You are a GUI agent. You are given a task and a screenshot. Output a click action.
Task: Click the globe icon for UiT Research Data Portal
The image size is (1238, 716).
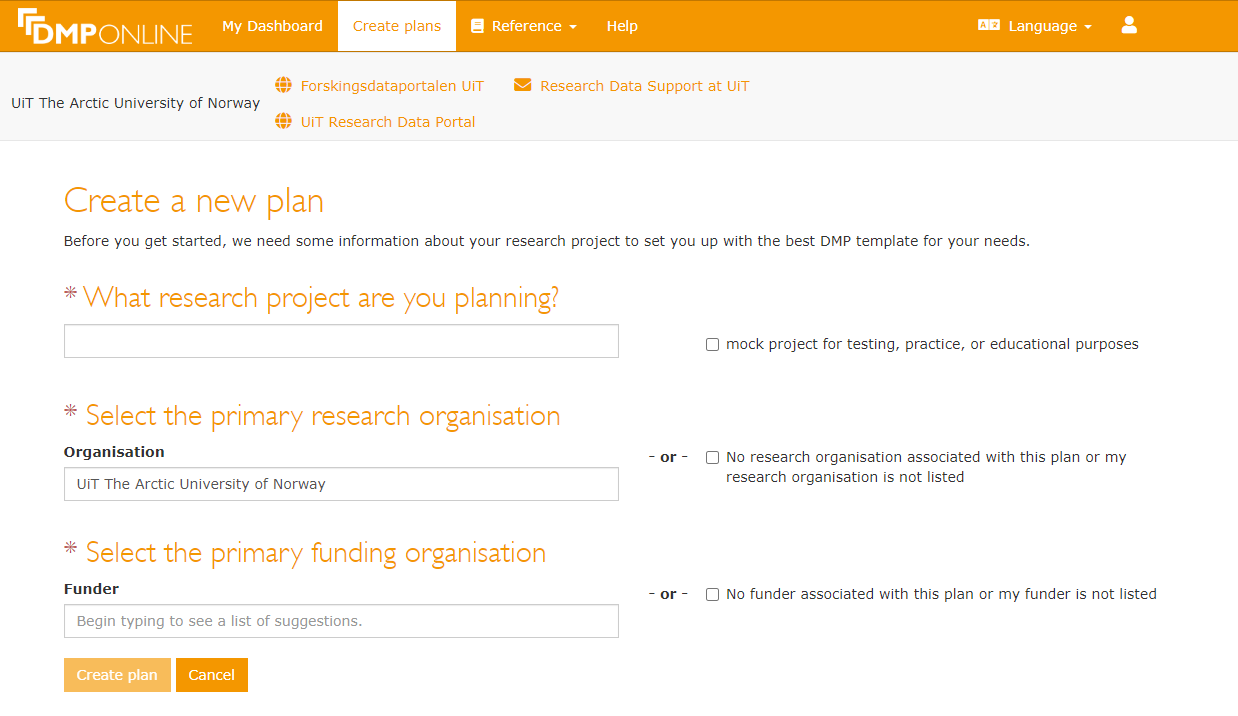[x=283, y=121]
